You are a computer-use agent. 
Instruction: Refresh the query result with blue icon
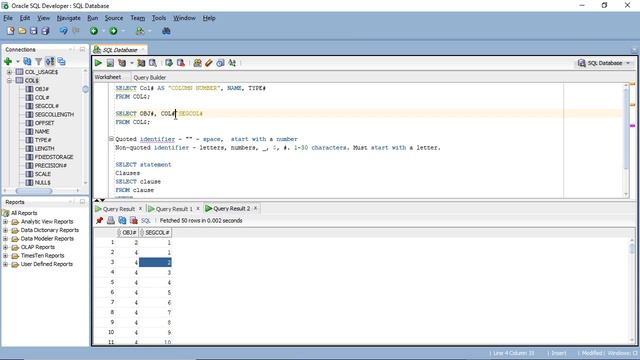coord(122,220)
